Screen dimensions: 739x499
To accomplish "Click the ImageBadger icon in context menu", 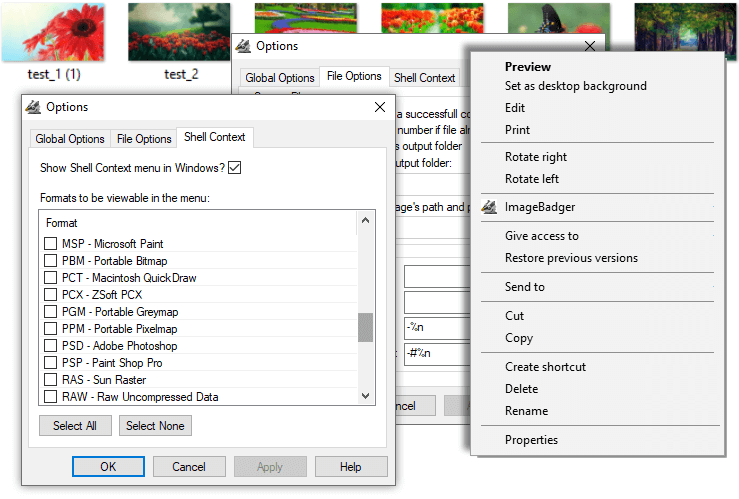I will pos(489,208).
